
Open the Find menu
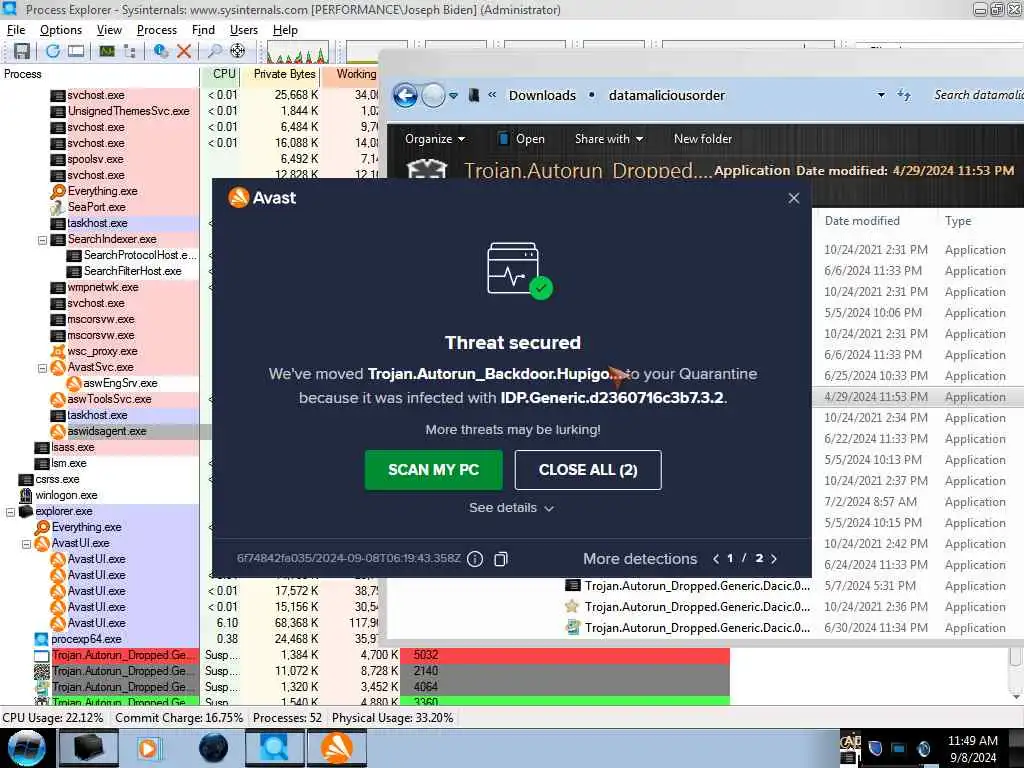pos(203,30)
